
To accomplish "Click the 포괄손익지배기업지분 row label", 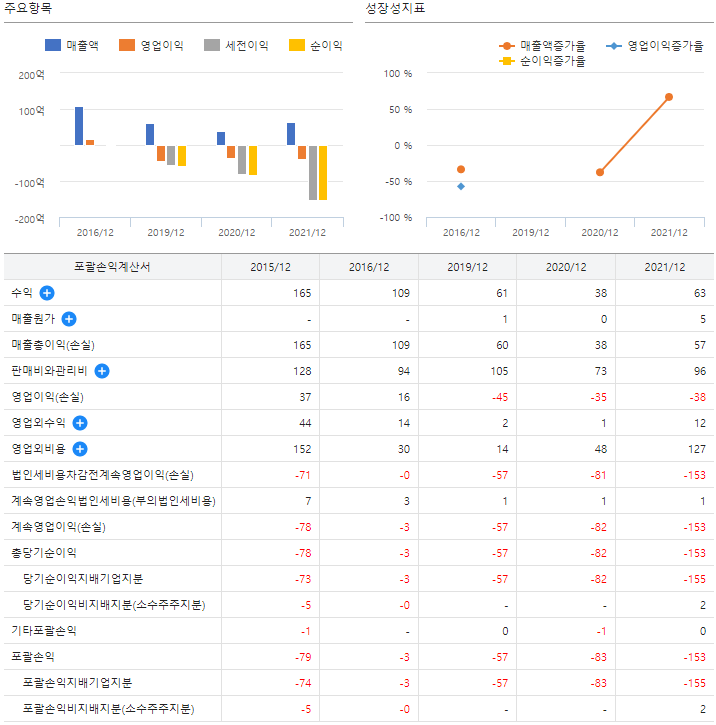I will coord(78,682).
